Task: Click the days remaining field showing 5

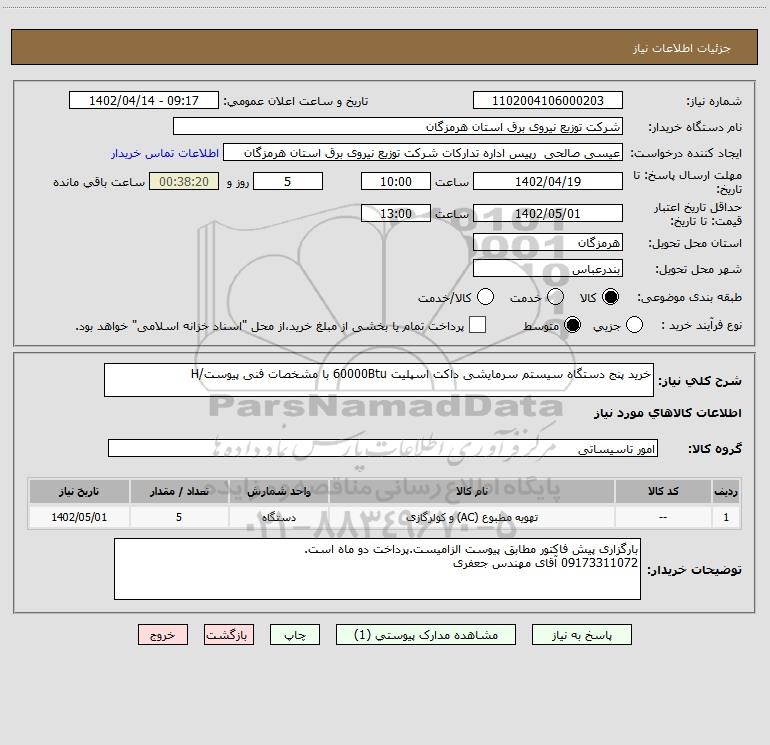Action: click(288, 181)
